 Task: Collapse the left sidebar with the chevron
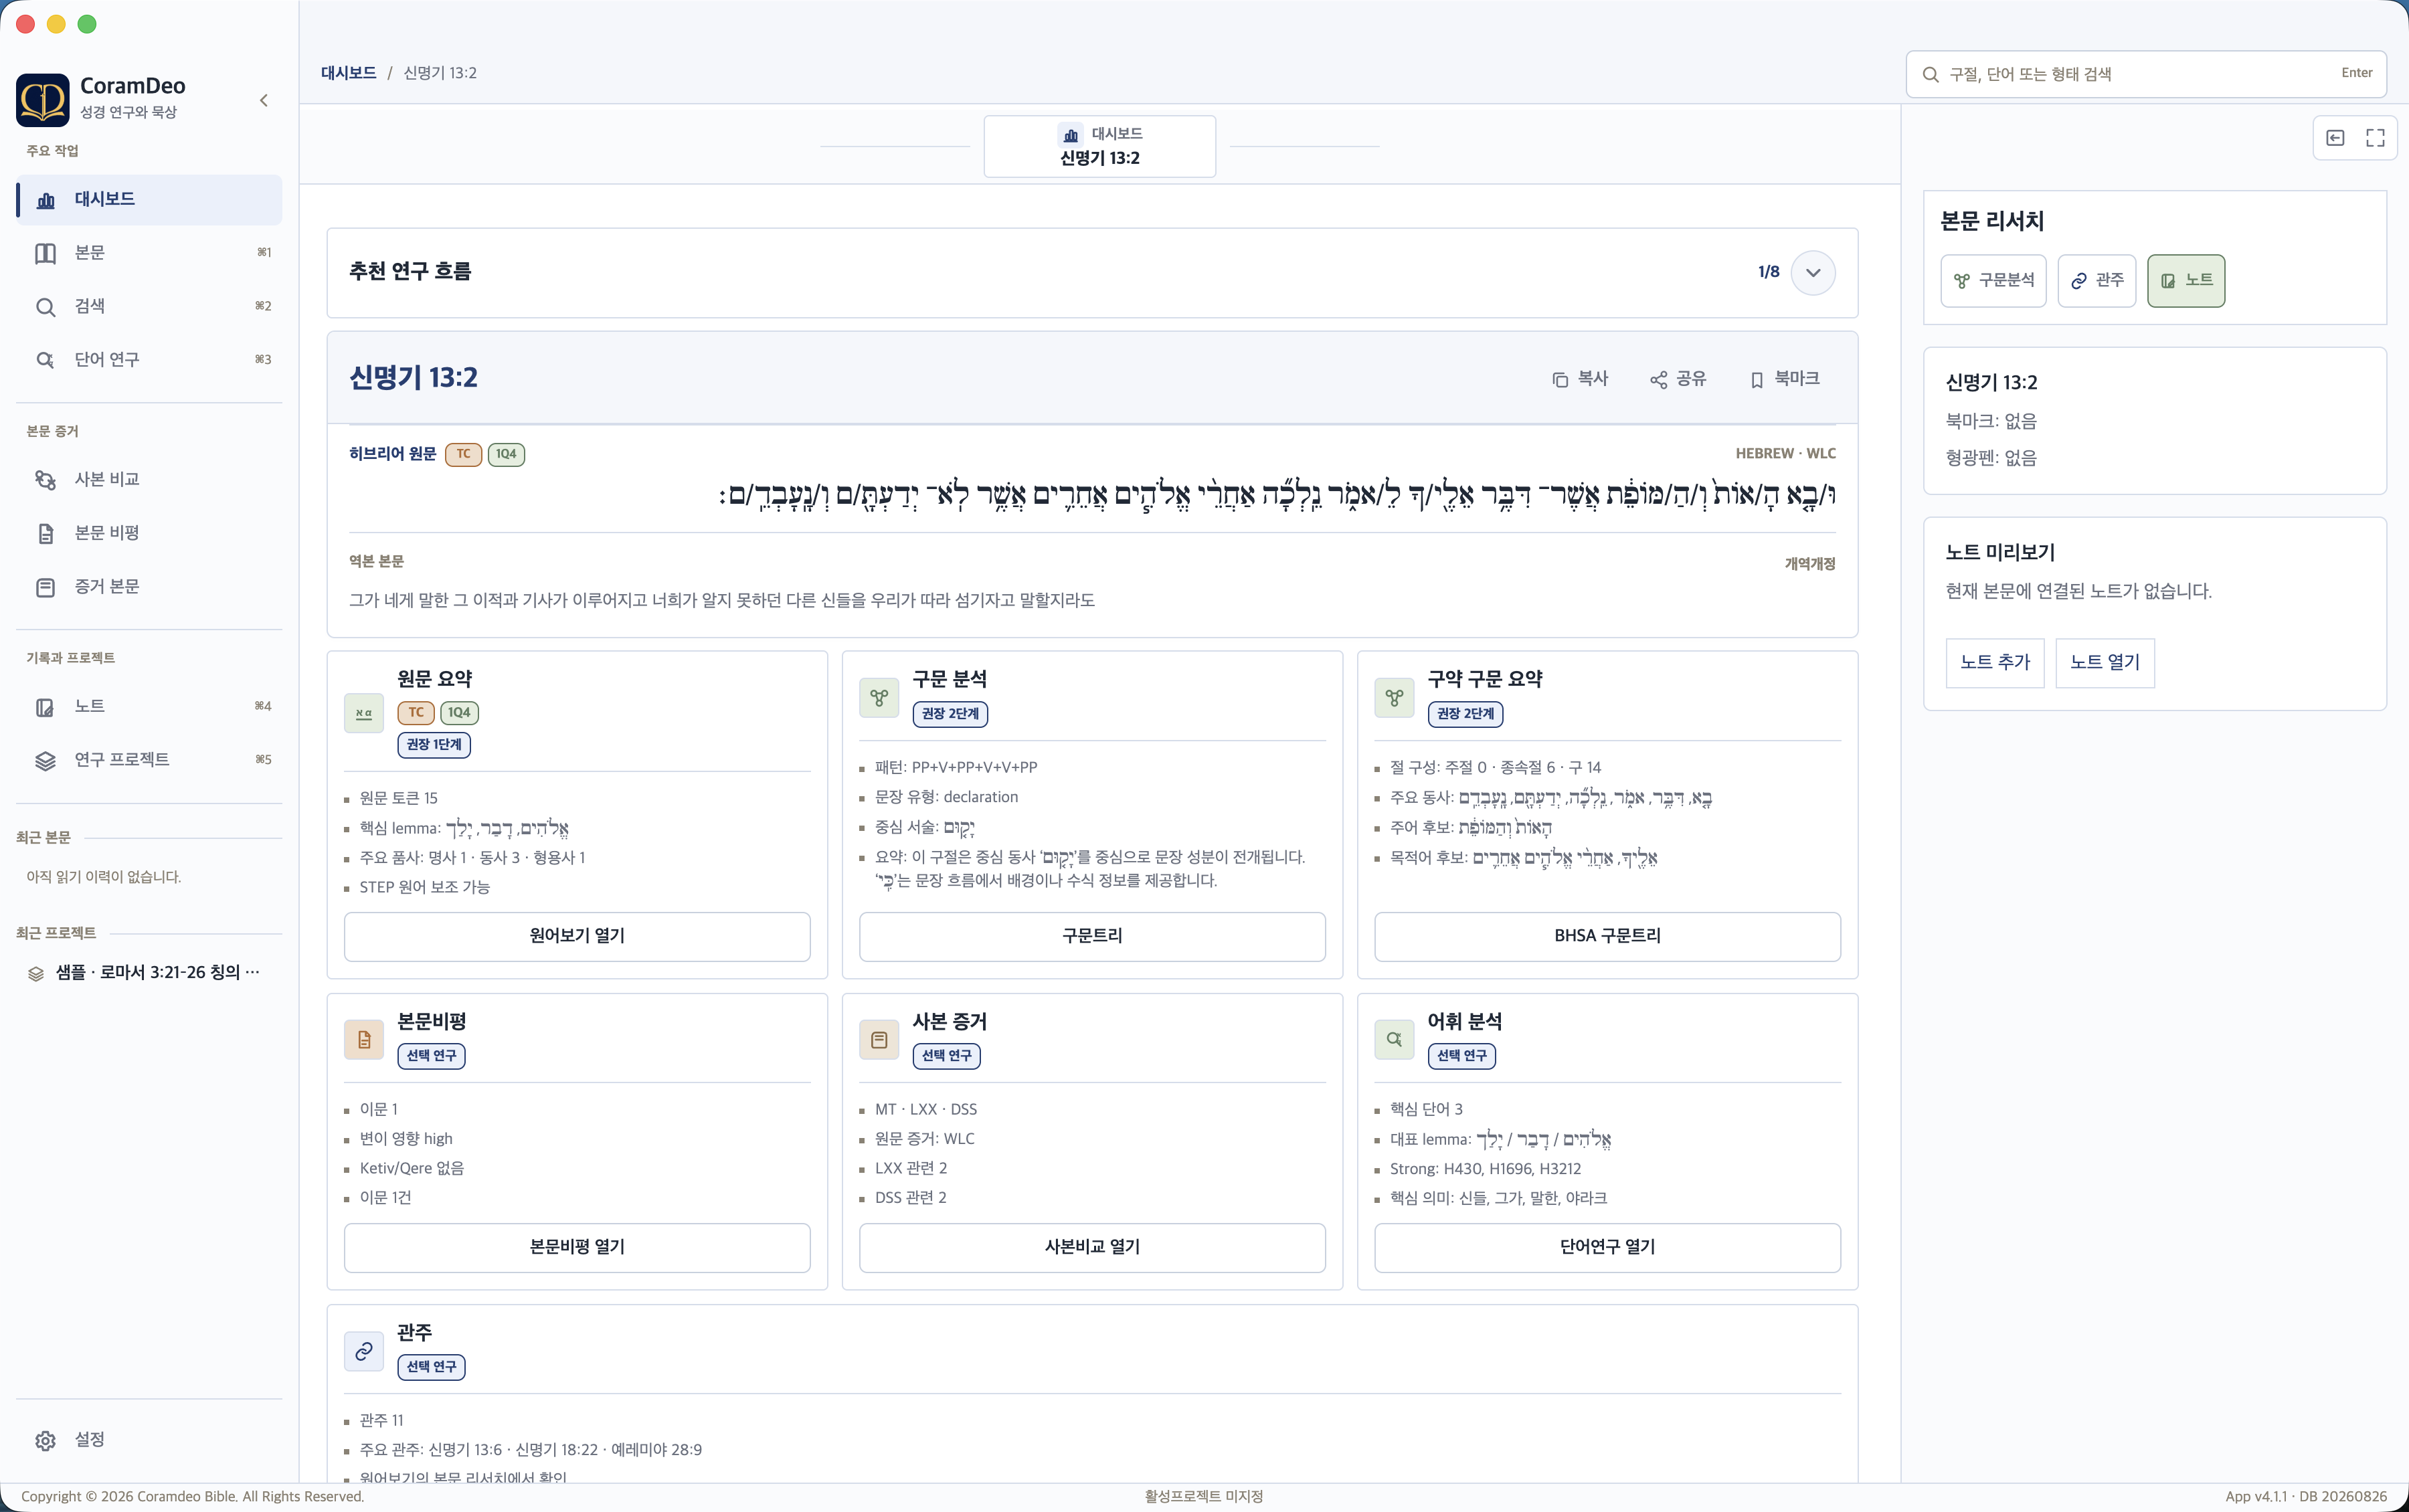[x=264, y=100]
